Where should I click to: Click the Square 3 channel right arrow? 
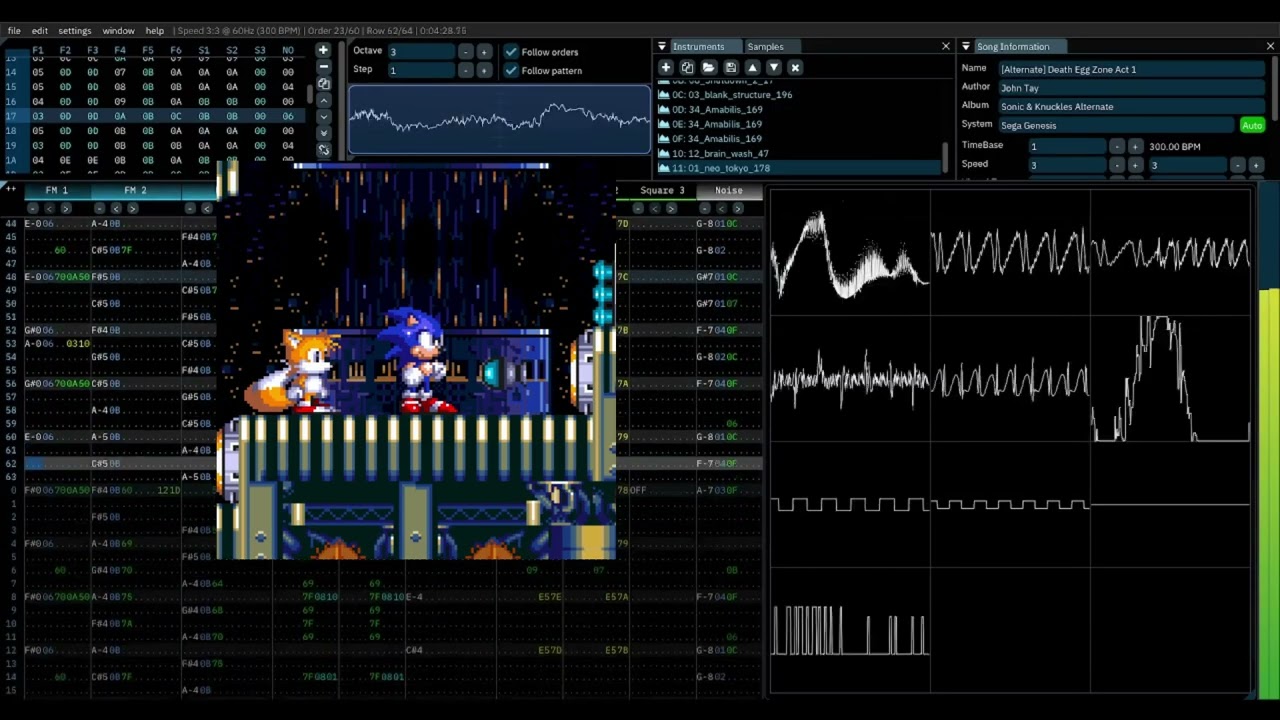(672, 208)
